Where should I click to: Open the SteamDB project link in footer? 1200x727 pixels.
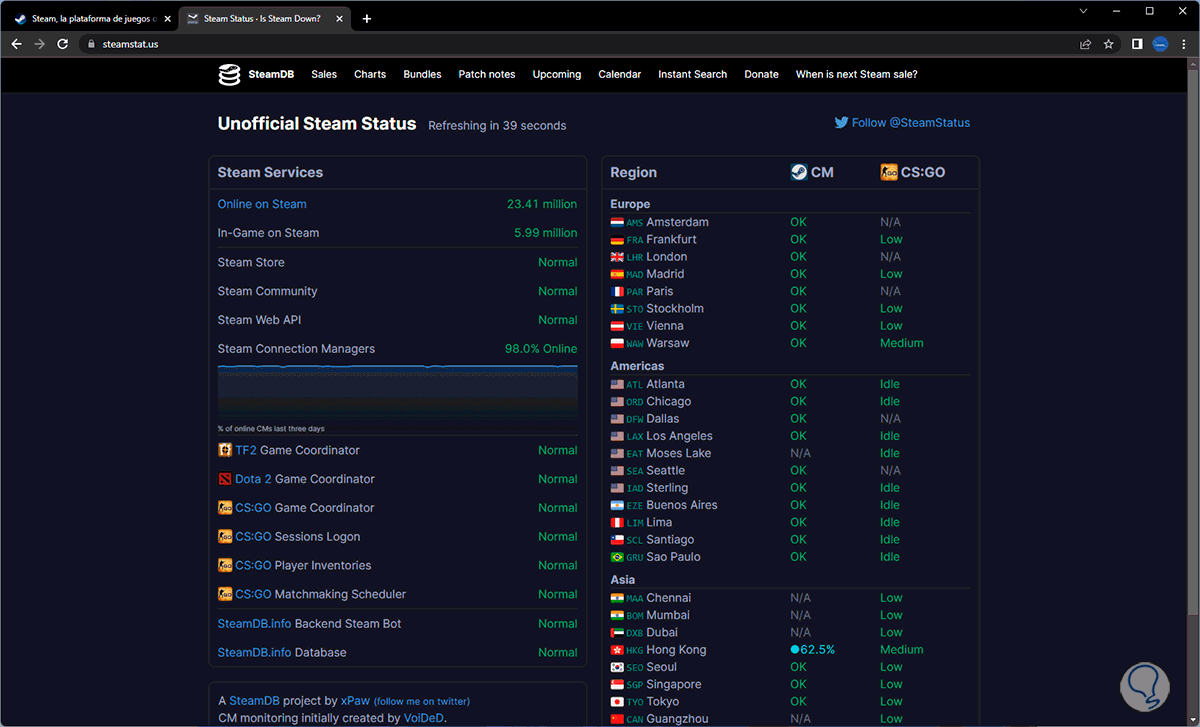252,701
